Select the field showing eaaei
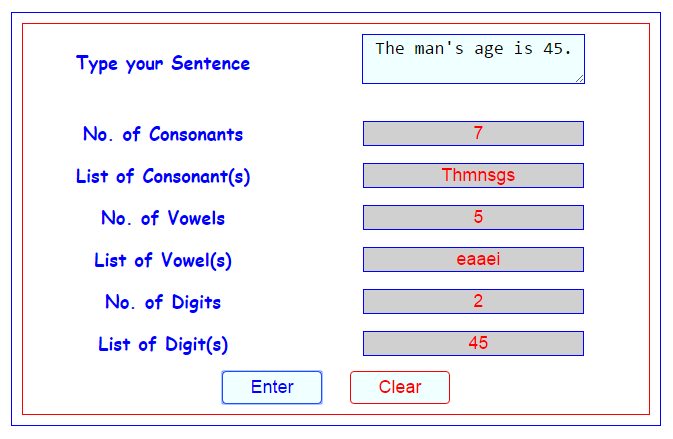673x439 pixels. (473, 259)
